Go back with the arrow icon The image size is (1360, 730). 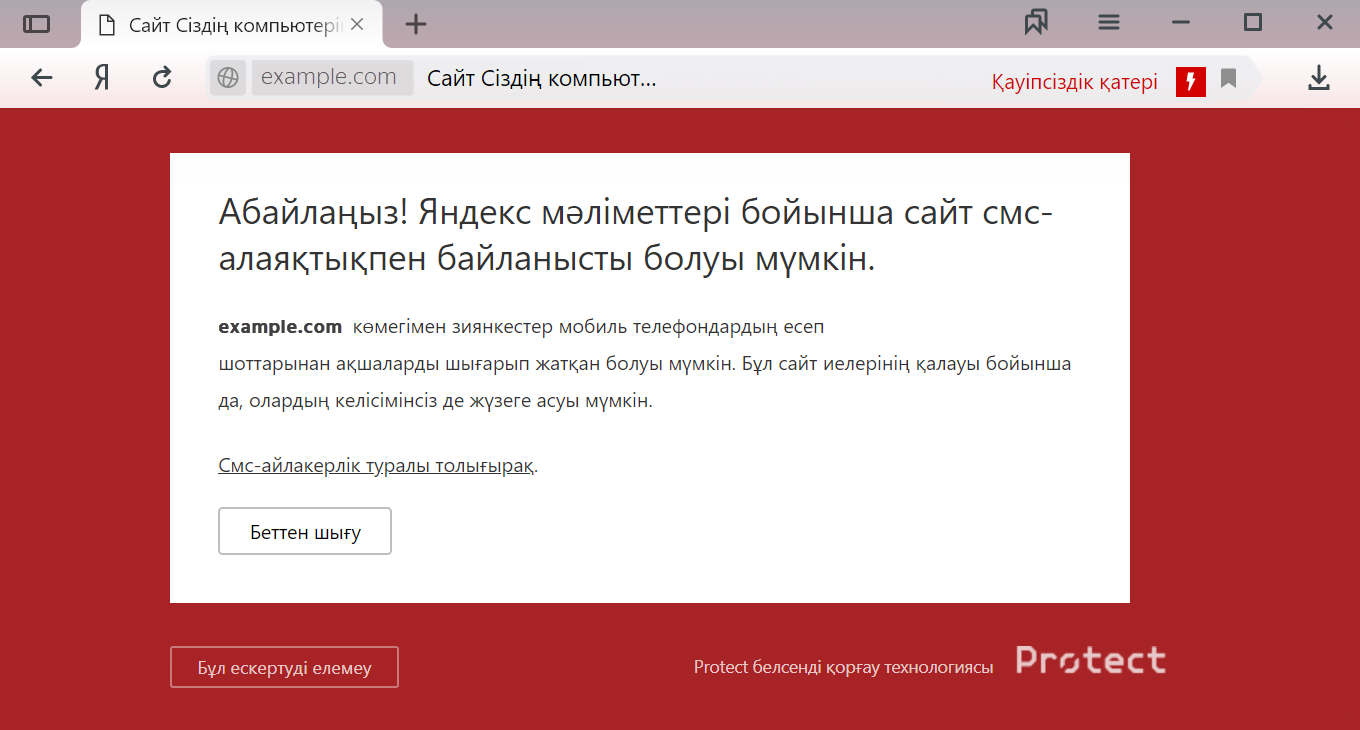point(41,77)
